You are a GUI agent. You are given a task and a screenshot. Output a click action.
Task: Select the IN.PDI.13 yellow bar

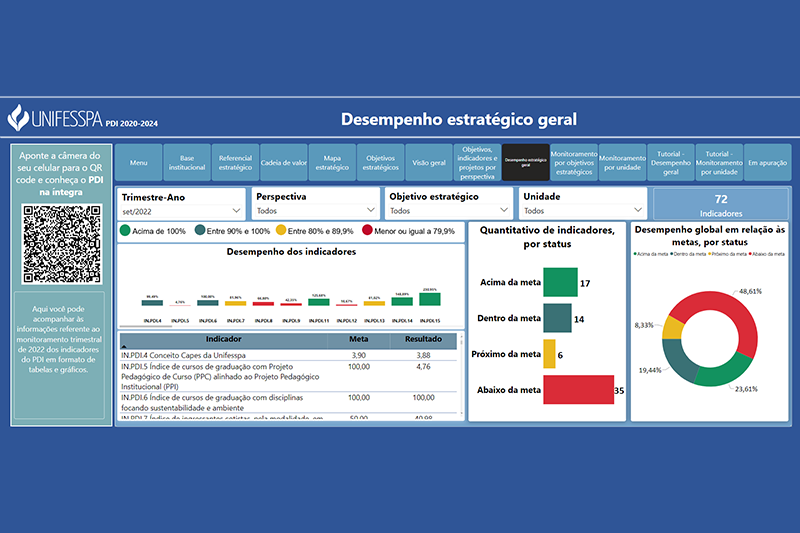pyautogui.click(x=374, y=303)
